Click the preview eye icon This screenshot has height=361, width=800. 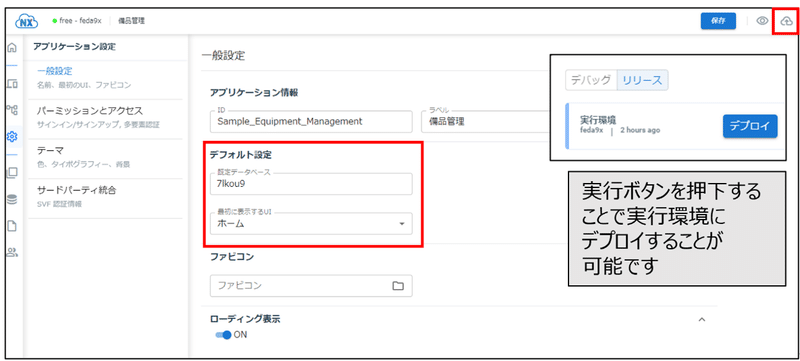click(x=762, y=21)
